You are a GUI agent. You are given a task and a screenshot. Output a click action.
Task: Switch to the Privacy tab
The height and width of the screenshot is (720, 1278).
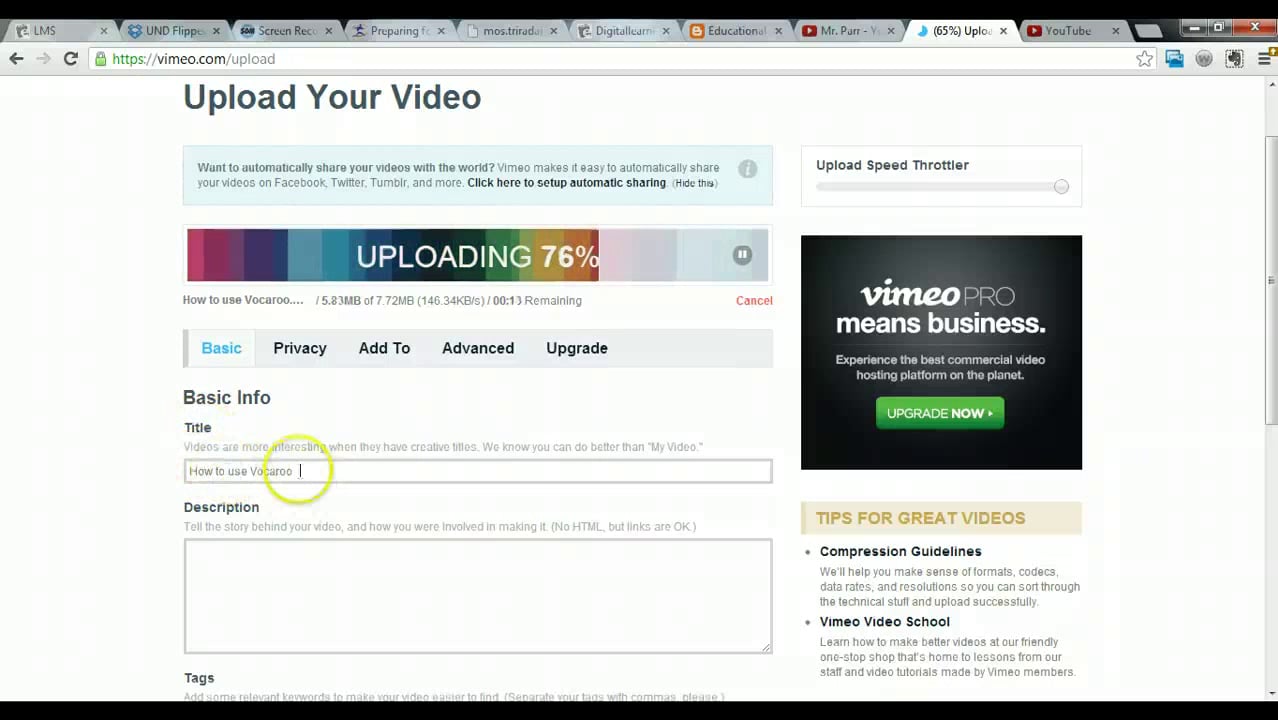tap(300, 348)
